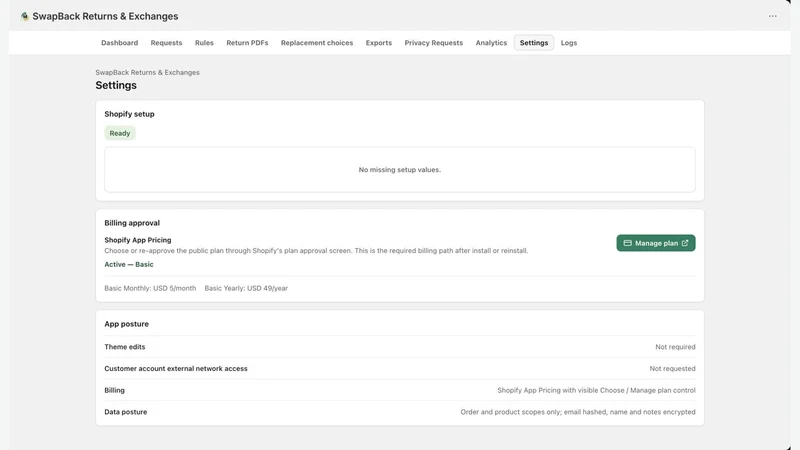The image size is (800, 450).
Task: Click the Active — Basic plan status
Action: (x=129, y=264)
